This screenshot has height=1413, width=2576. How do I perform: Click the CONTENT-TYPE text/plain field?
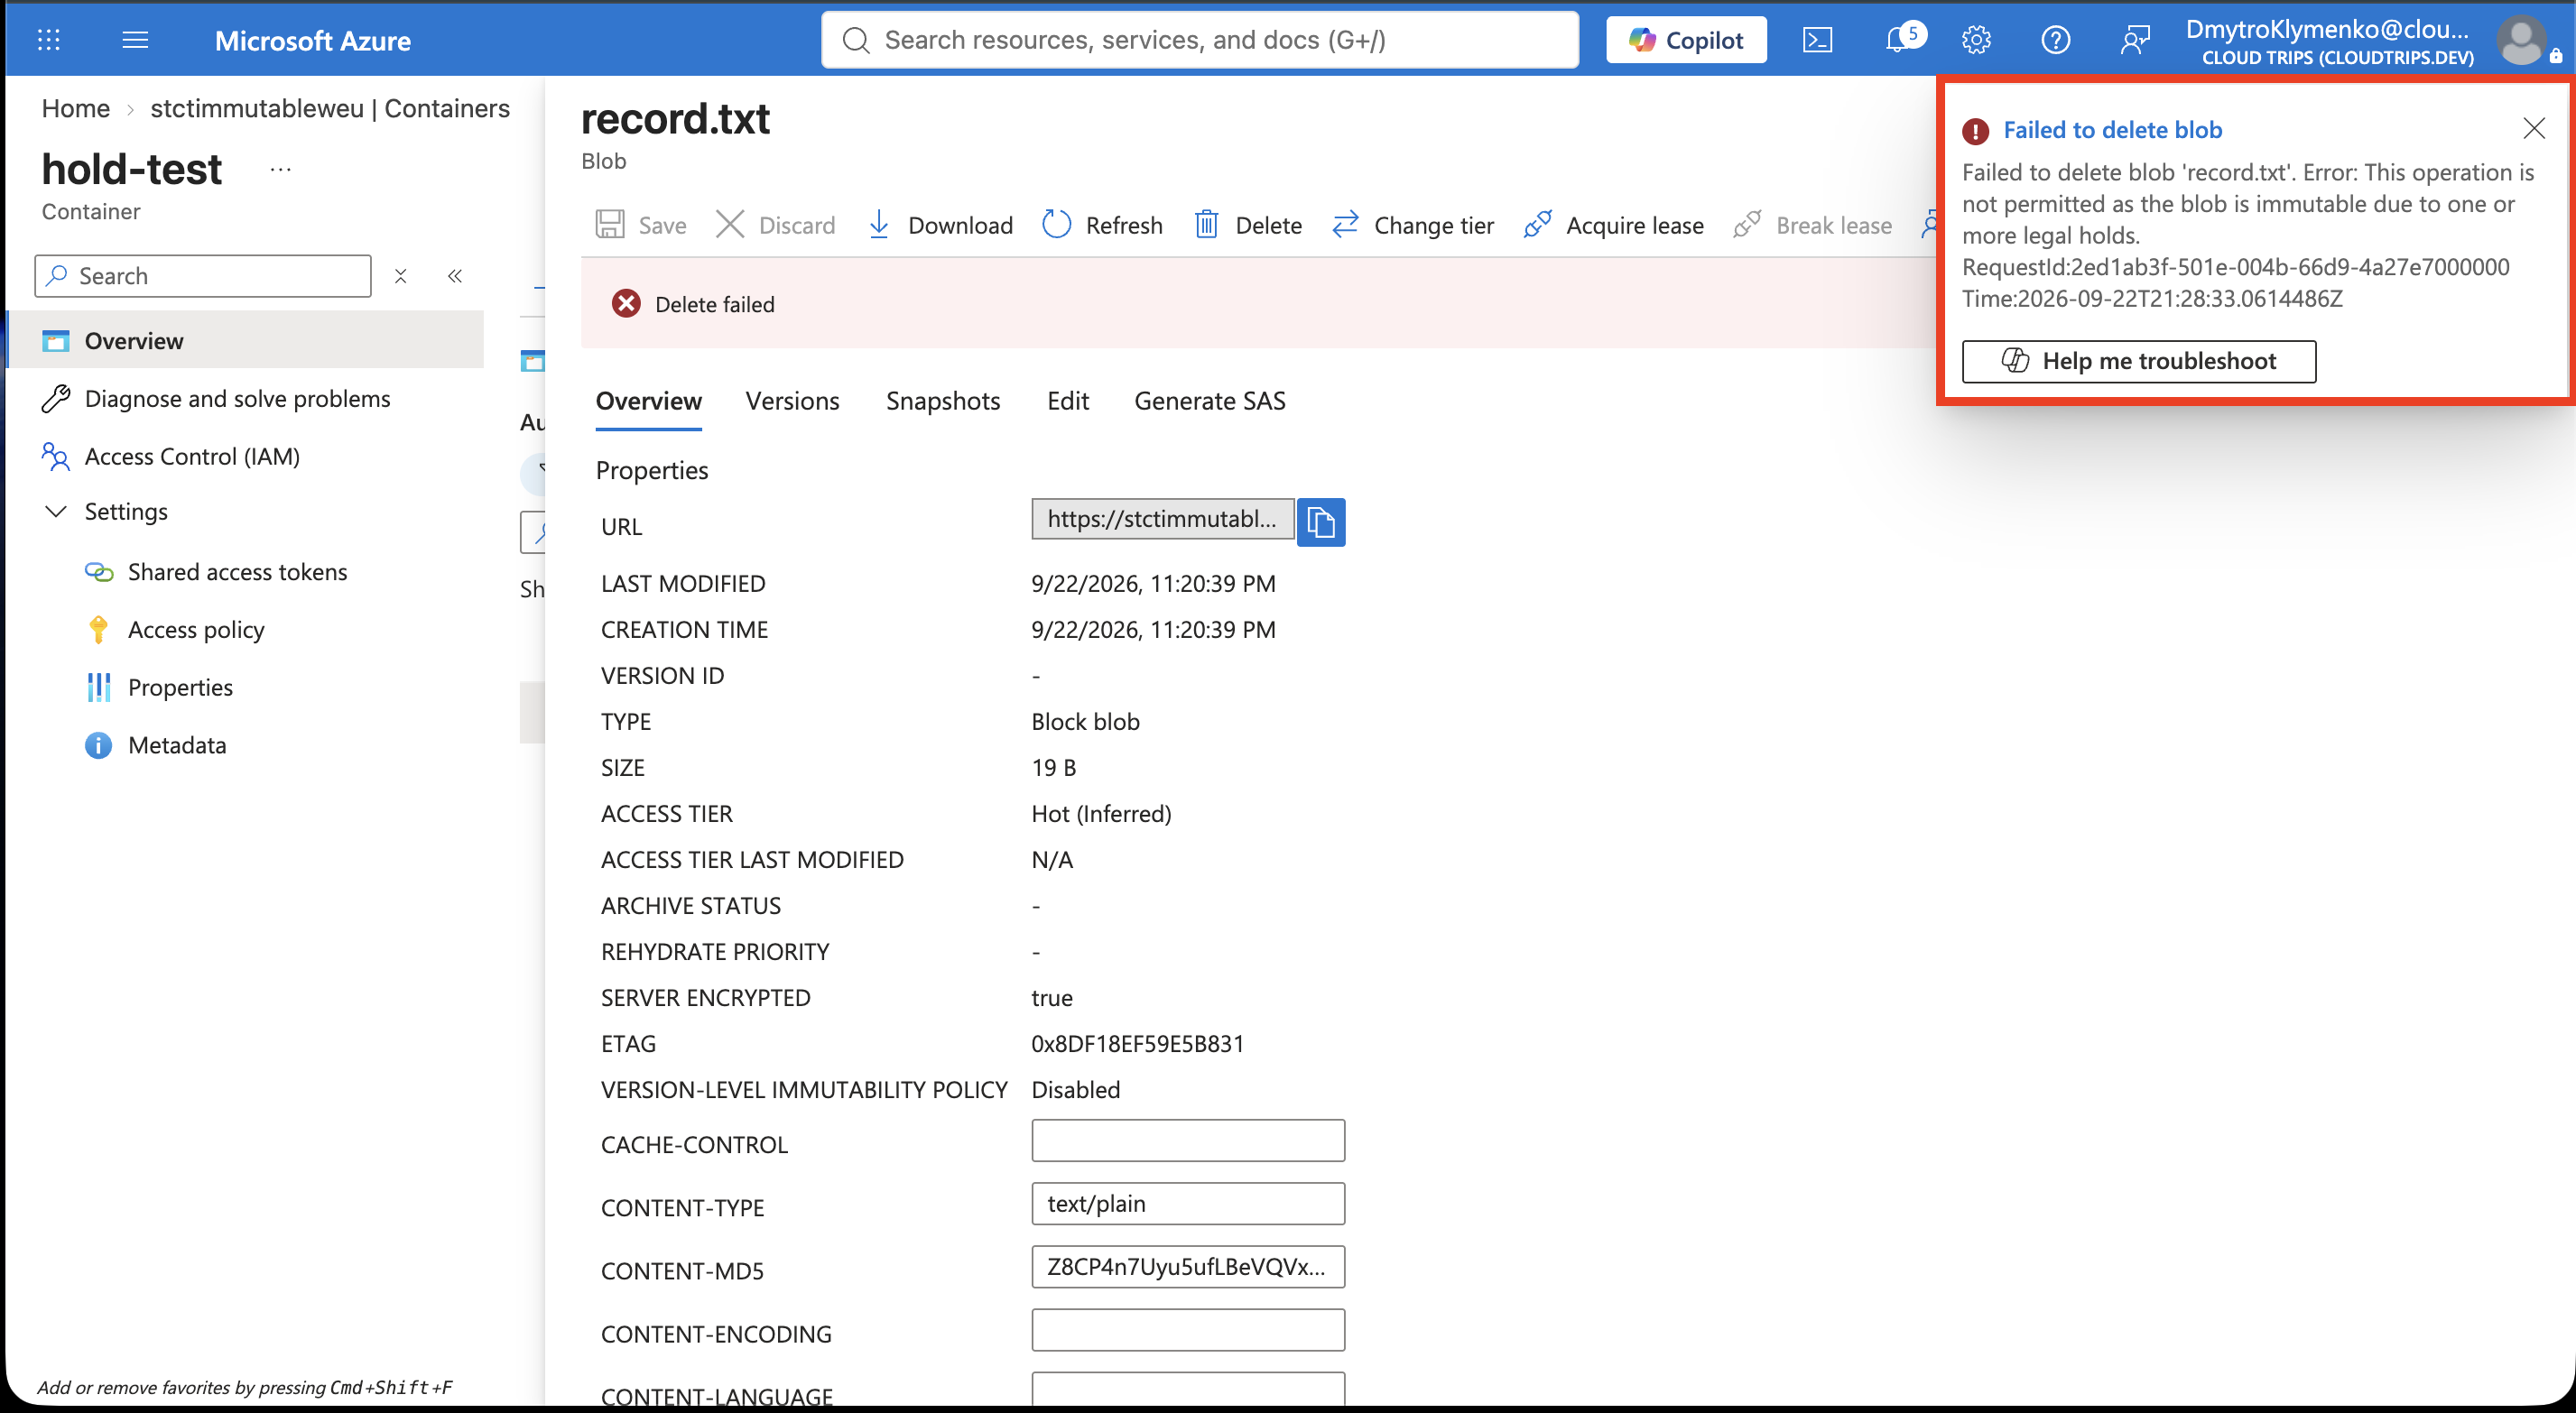tap(1188, 1204)
